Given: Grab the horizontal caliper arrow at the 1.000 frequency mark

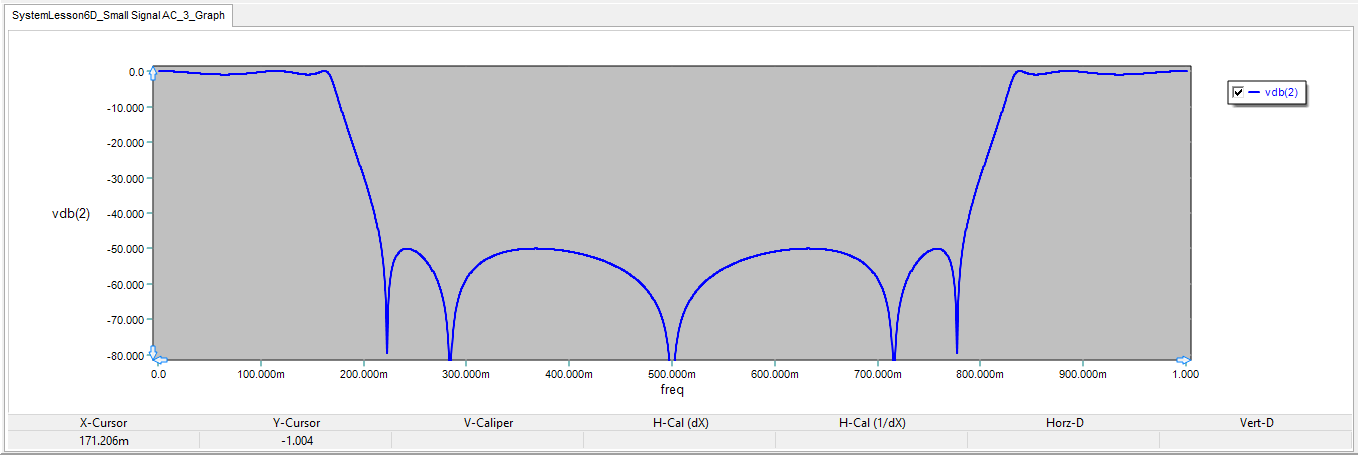Looking at the screenshot, I should [1183, 360].
